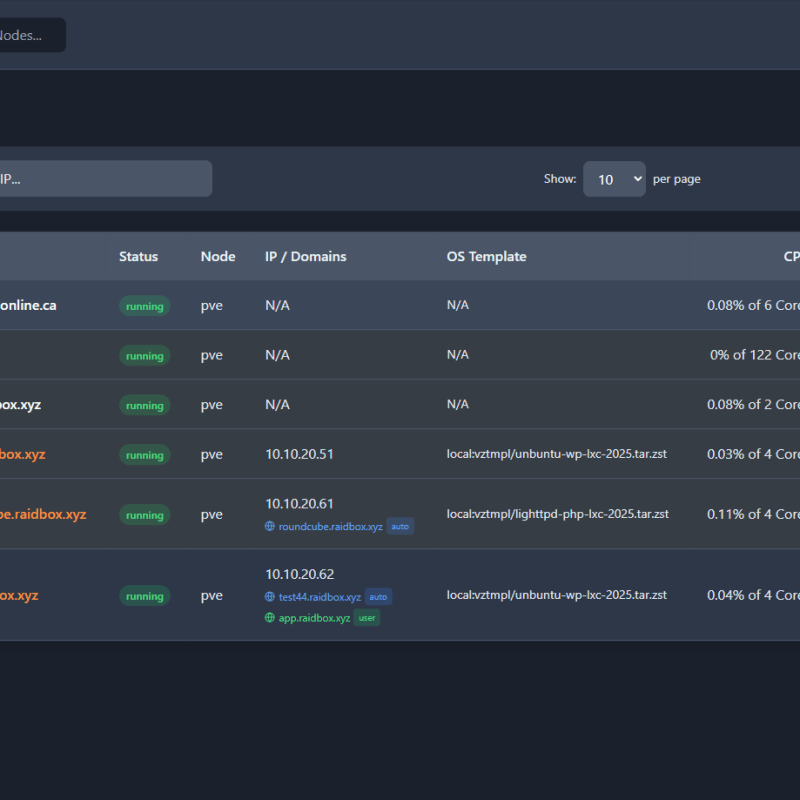Screen dimensions: 800x800
Task: Sort by the IP / Domains column header
Action: coord(305,256)
